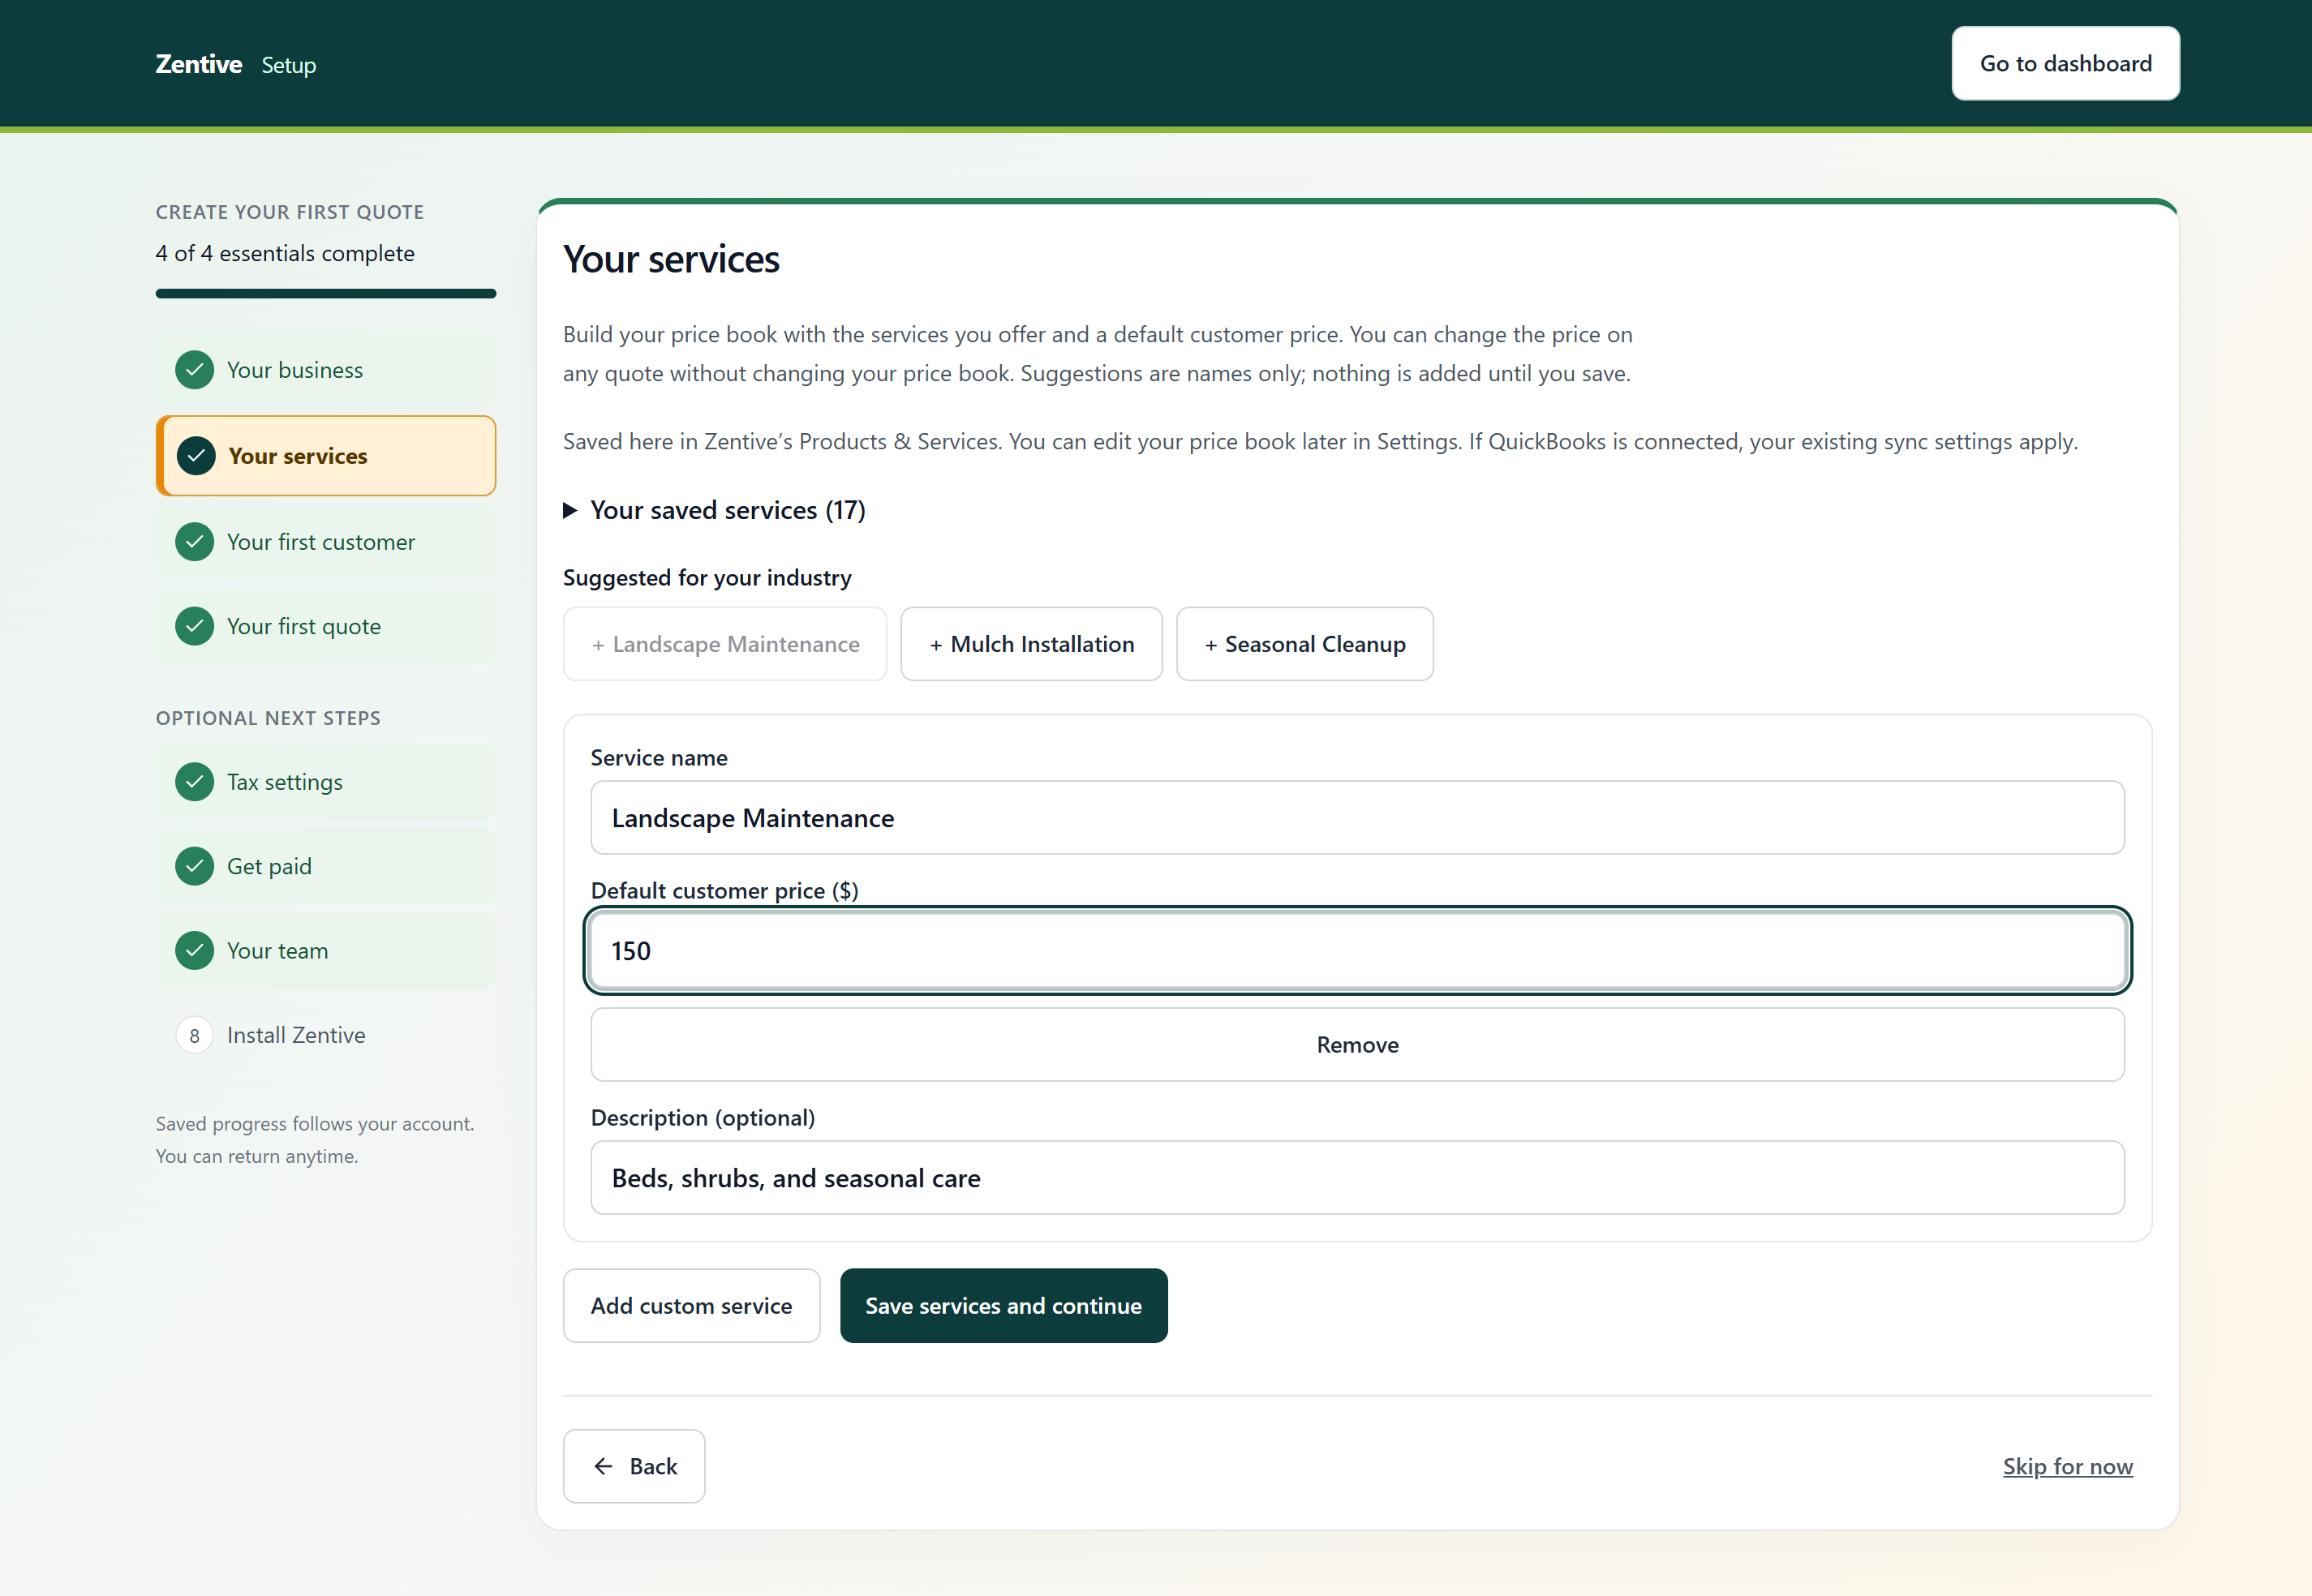Click checkmark icon beside Get paid

(x=194, y=866)
